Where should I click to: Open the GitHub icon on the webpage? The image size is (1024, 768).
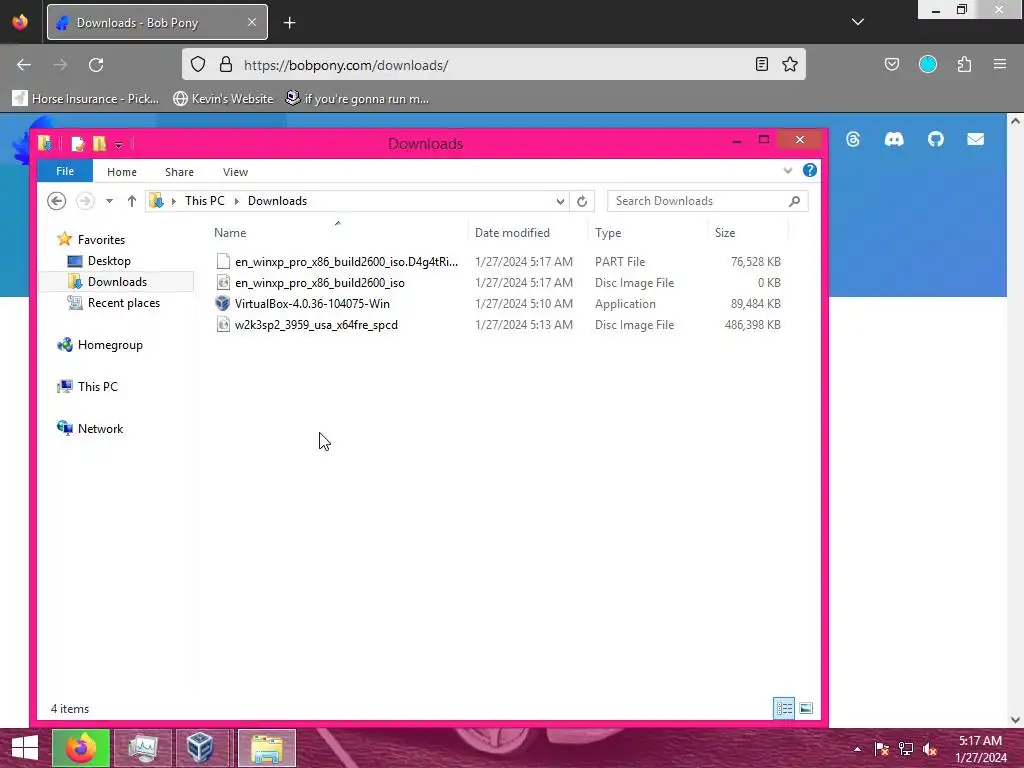pyautogui.click(x=936, y=139)
